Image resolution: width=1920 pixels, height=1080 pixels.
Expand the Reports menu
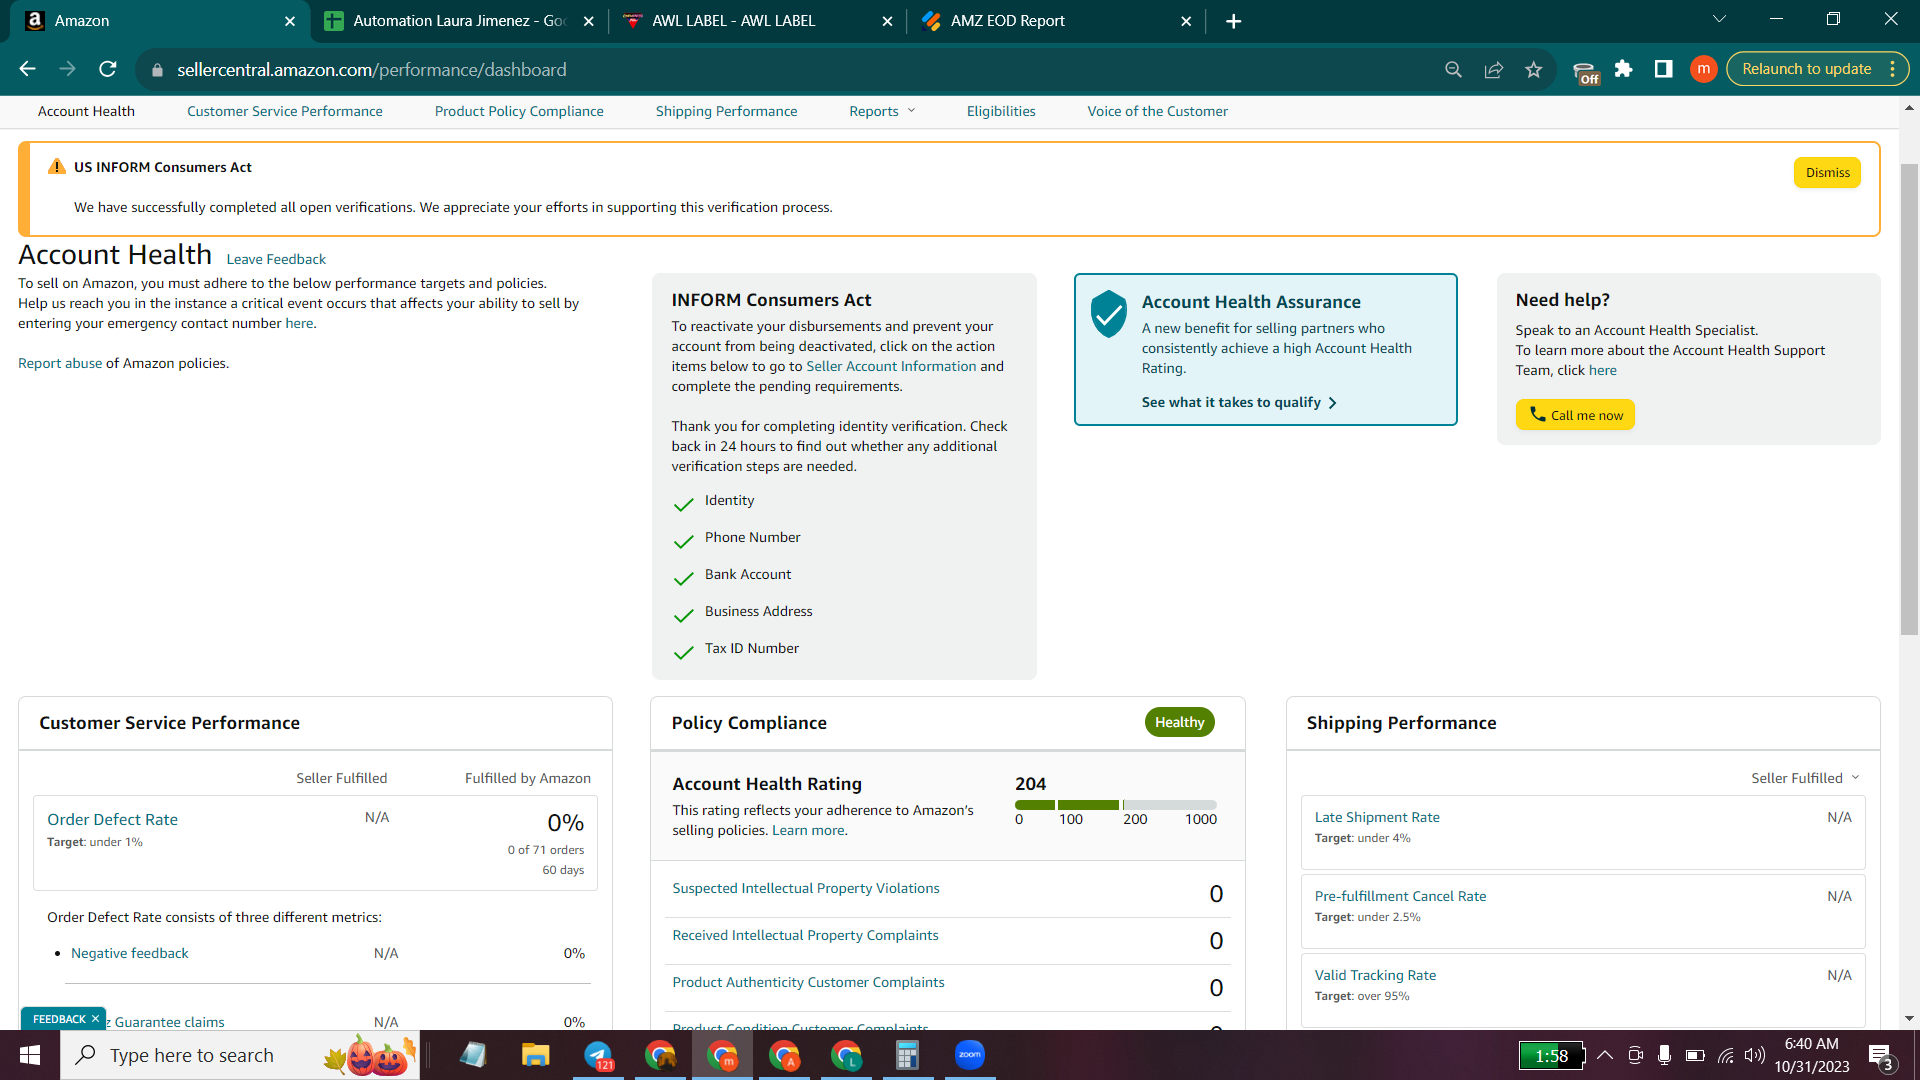pyautogui.click(x=882, y=111)
